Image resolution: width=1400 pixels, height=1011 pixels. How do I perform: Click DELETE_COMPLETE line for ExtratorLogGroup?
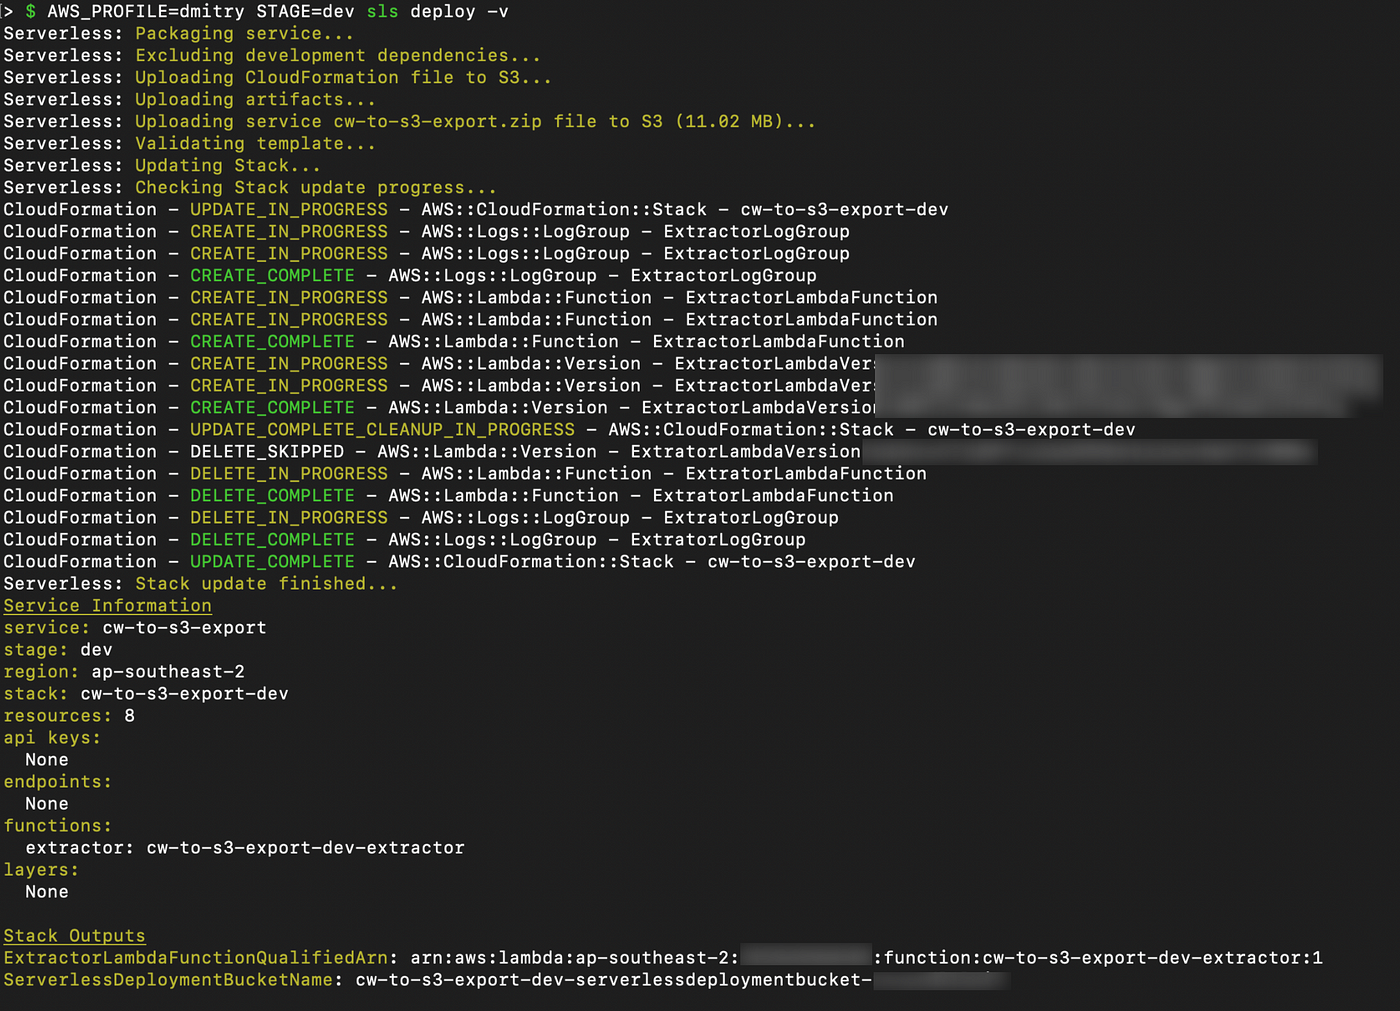404,540
